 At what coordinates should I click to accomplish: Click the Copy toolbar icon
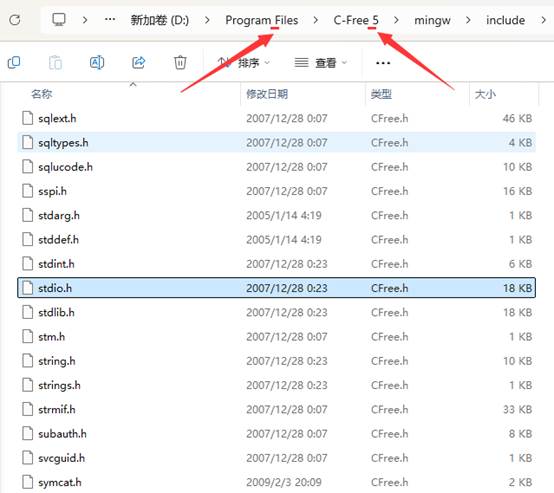point(14,63)
